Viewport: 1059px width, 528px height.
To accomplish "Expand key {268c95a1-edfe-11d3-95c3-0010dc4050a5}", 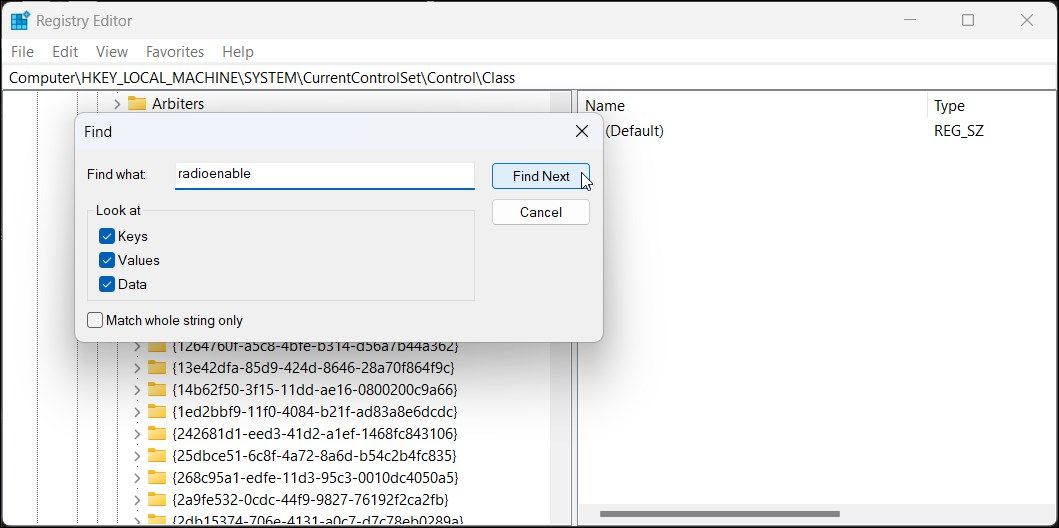I will click(137, 477).
